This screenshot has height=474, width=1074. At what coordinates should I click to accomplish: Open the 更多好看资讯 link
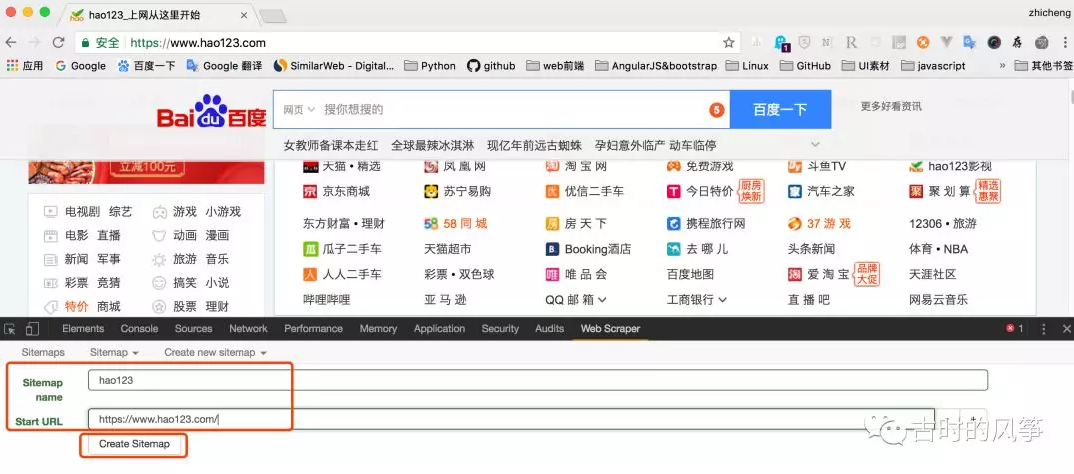pos(891,106)
